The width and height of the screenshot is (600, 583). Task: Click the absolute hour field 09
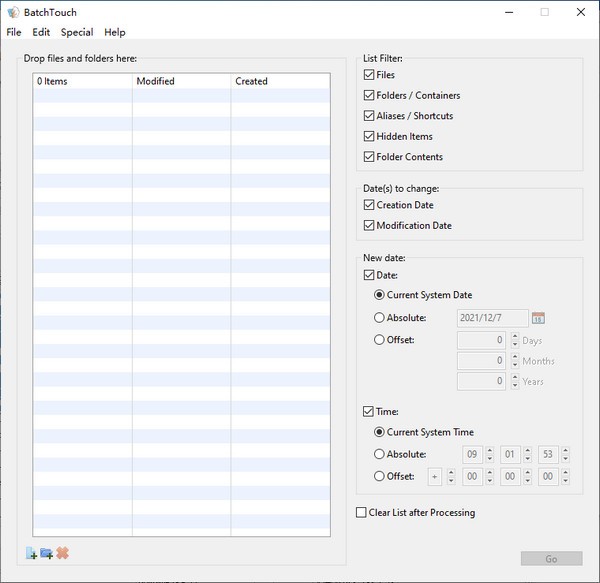tap(472, 454)
